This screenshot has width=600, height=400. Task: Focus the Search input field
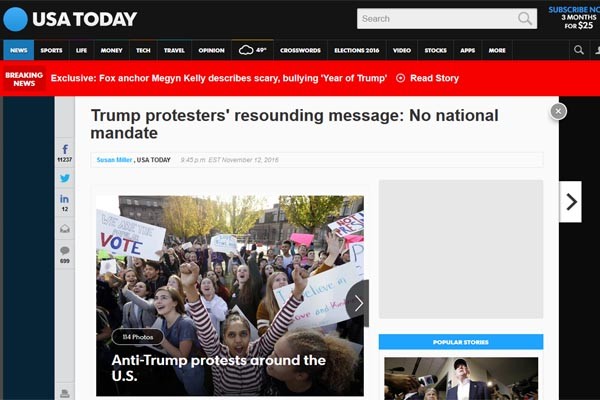437,18
